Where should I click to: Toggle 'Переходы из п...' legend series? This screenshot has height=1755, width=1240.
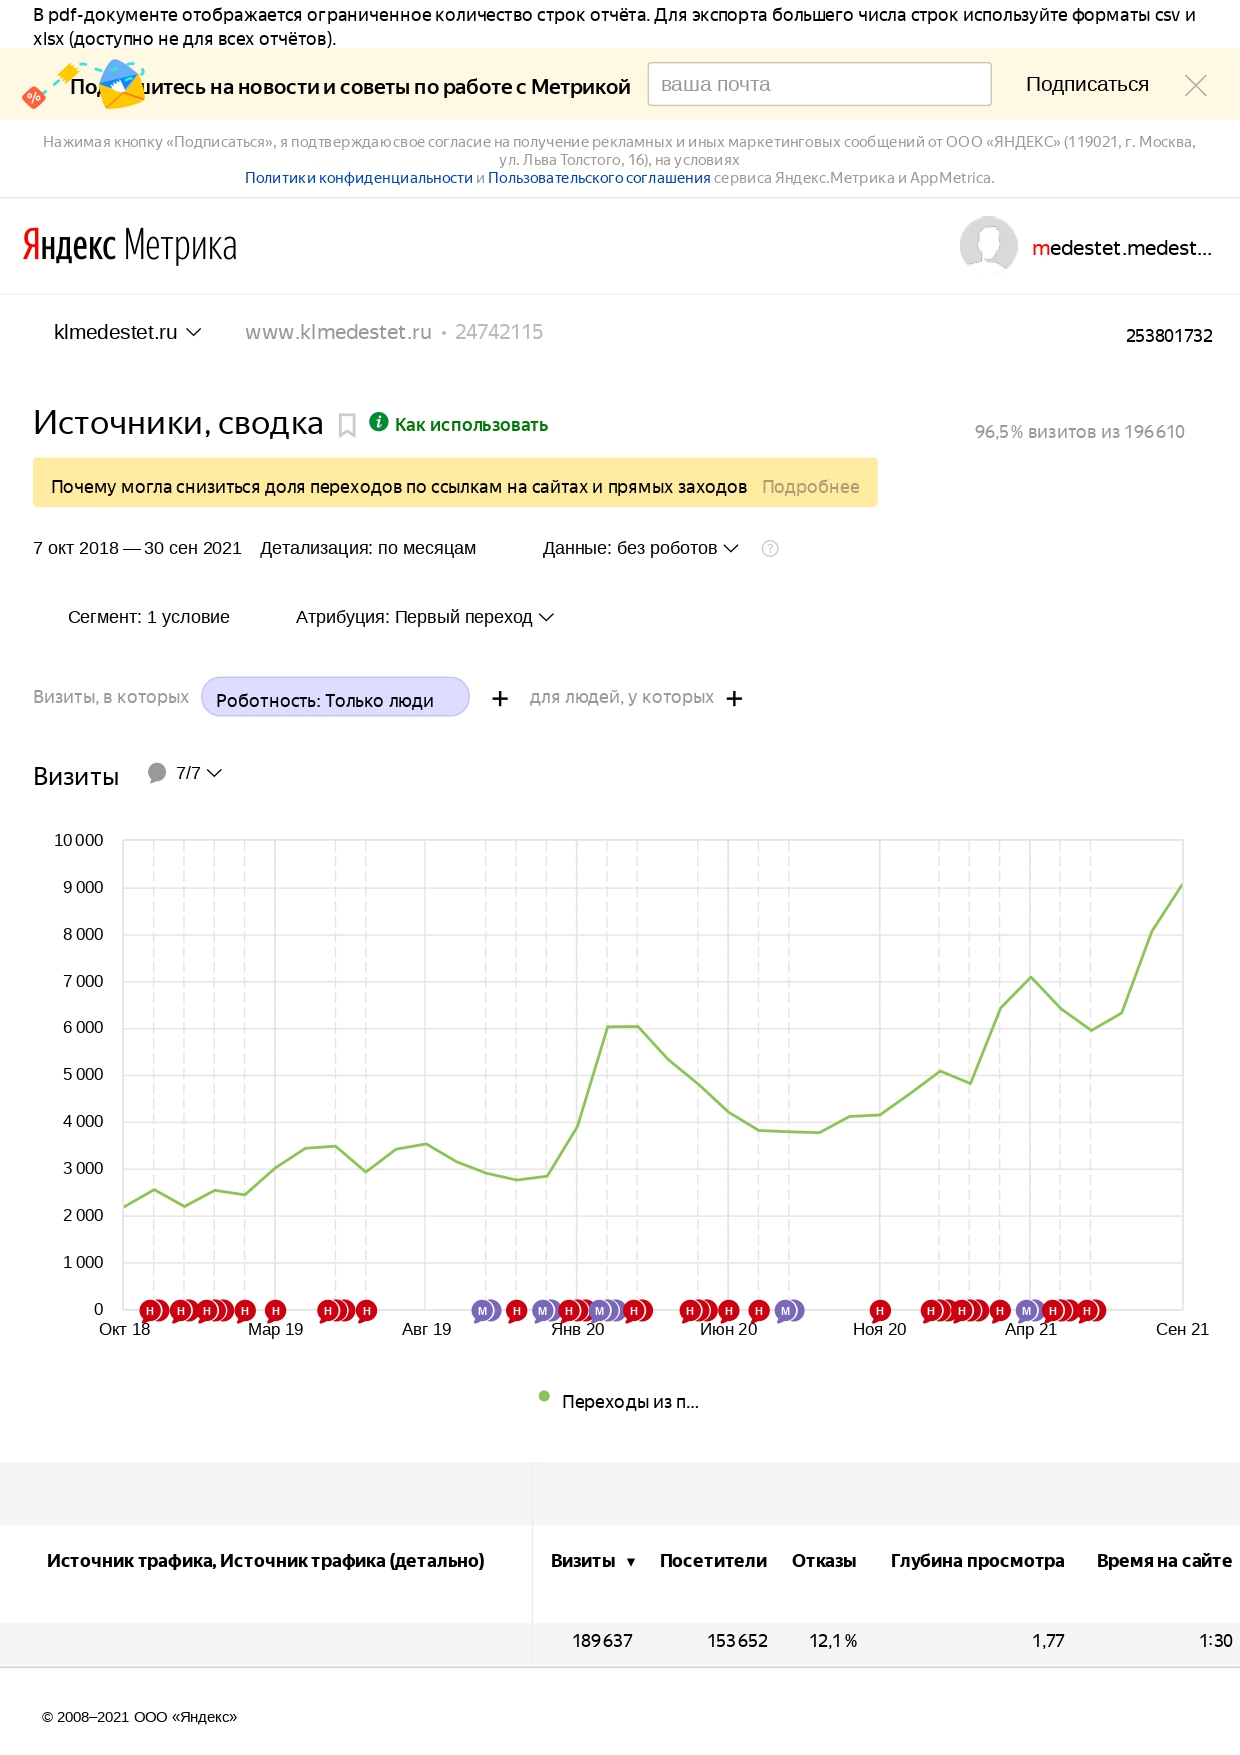click(619, 1401)
